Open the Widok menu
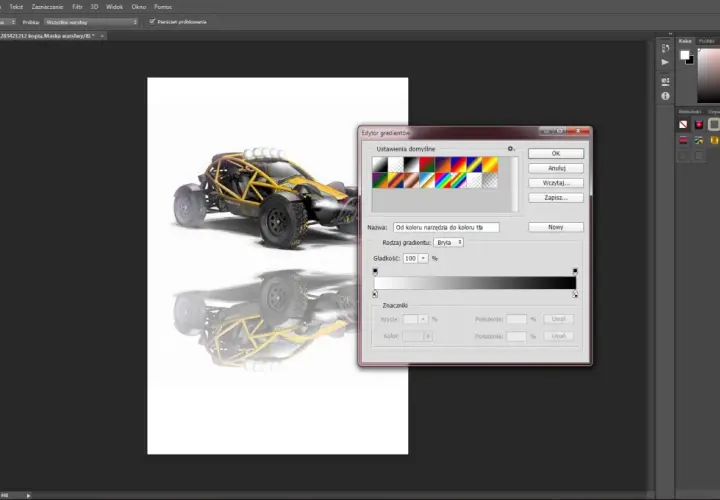 click(114, 7)
